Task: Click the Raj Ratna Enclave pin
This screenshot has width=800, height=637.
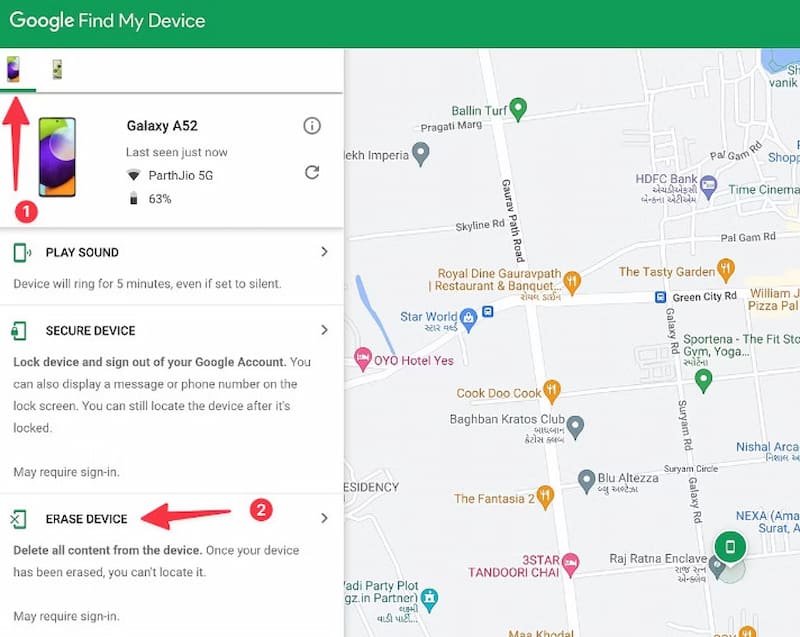Action: pyautogui.click(x=717, y=568)
